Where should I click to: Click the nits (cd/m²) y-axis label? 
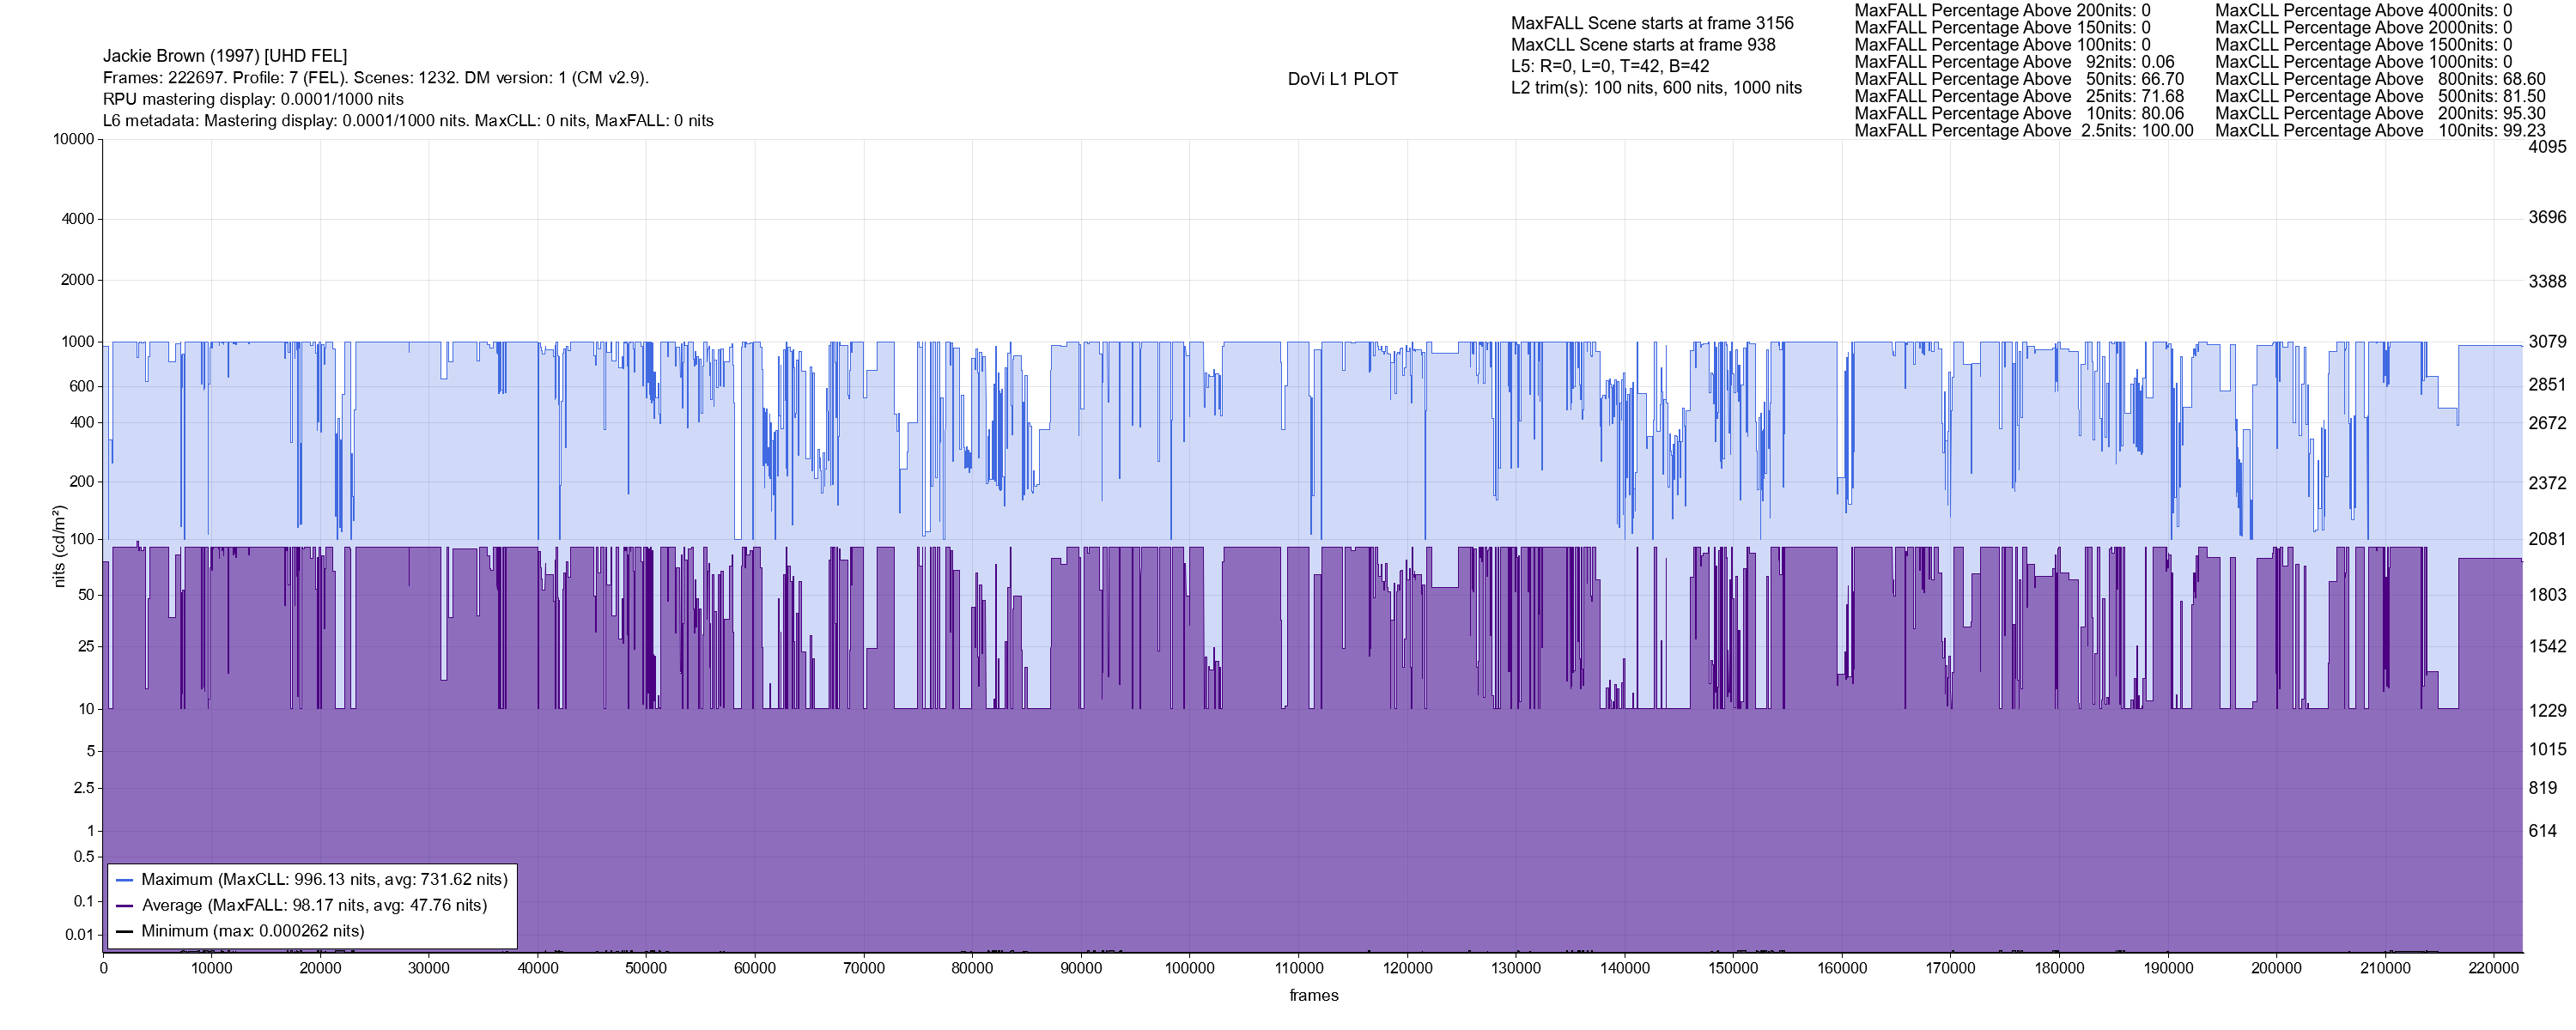tap(59, 546)
